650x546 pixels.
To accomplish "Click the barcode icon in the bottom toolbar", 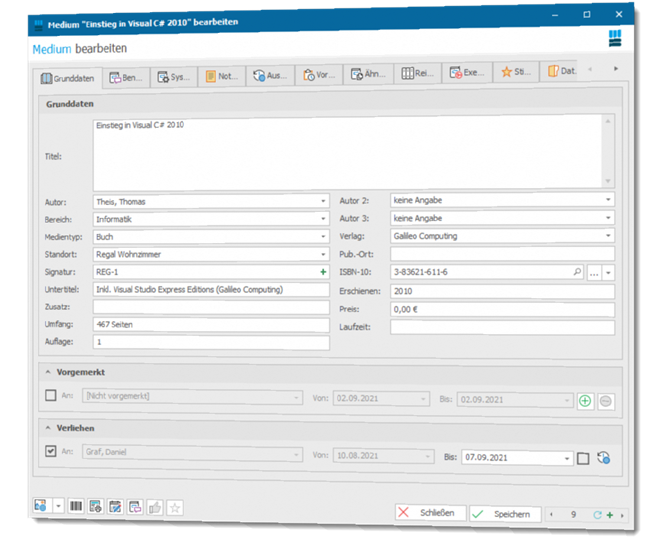I will coord(75,506).
